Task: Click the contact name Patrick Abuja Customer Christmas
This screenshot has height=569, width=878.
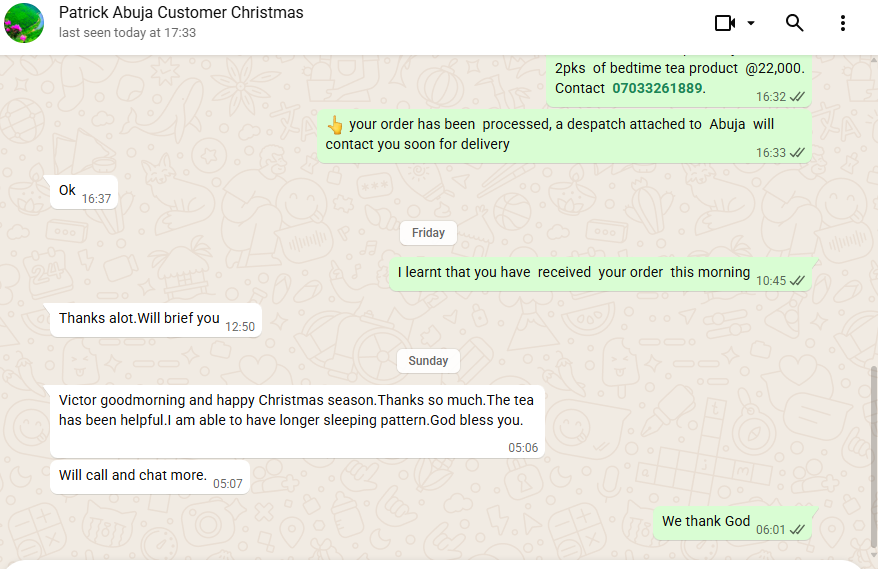Action: (181, 13)
